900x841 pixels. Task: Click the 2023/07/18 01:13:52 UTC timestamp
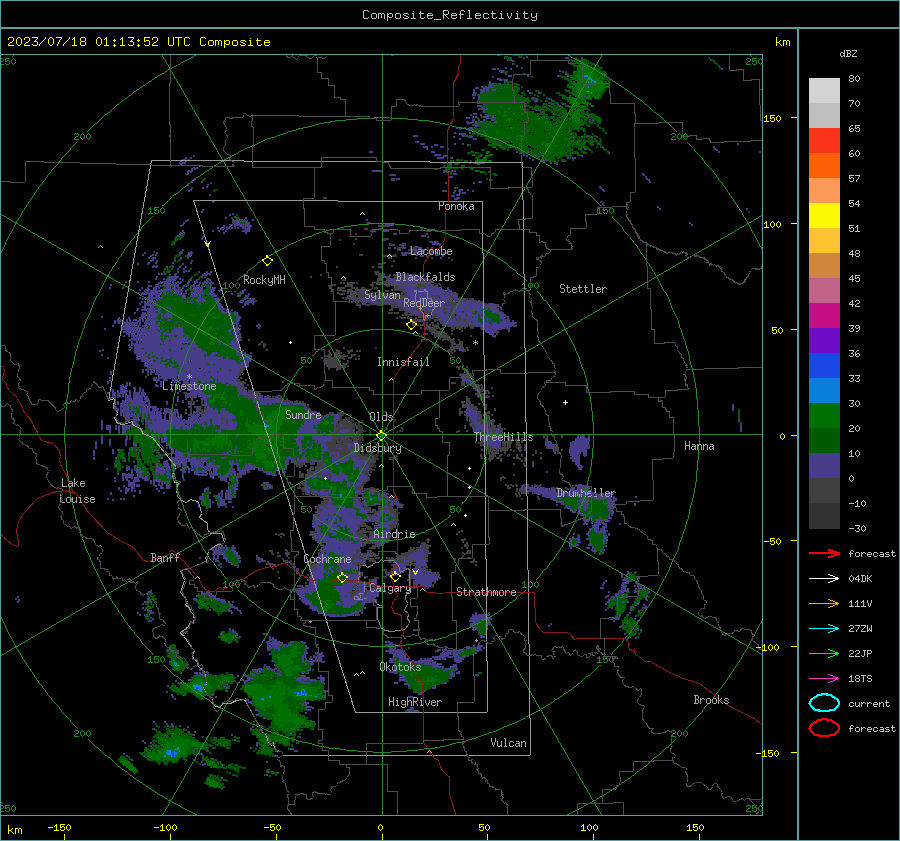click(x=139, y=42)
